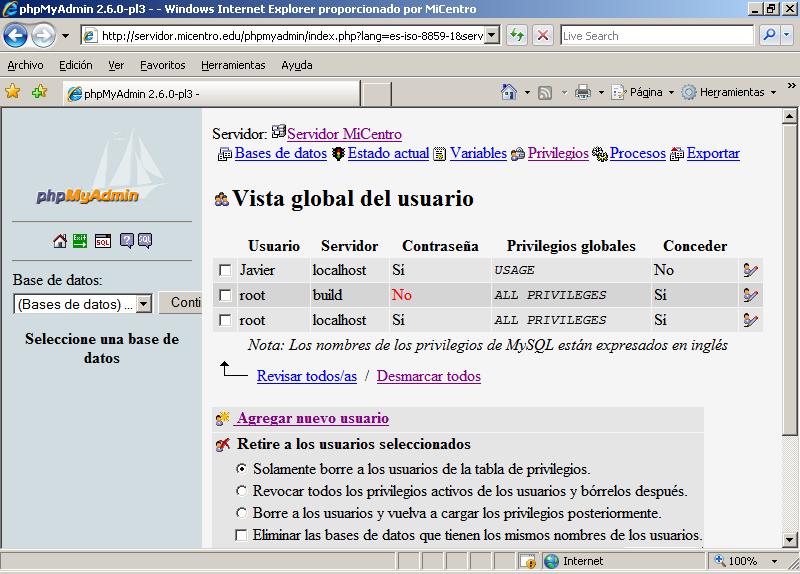This screenshot has width=800, height=574.
Task: Click the browser refresh button
Action: coord(517,35)
